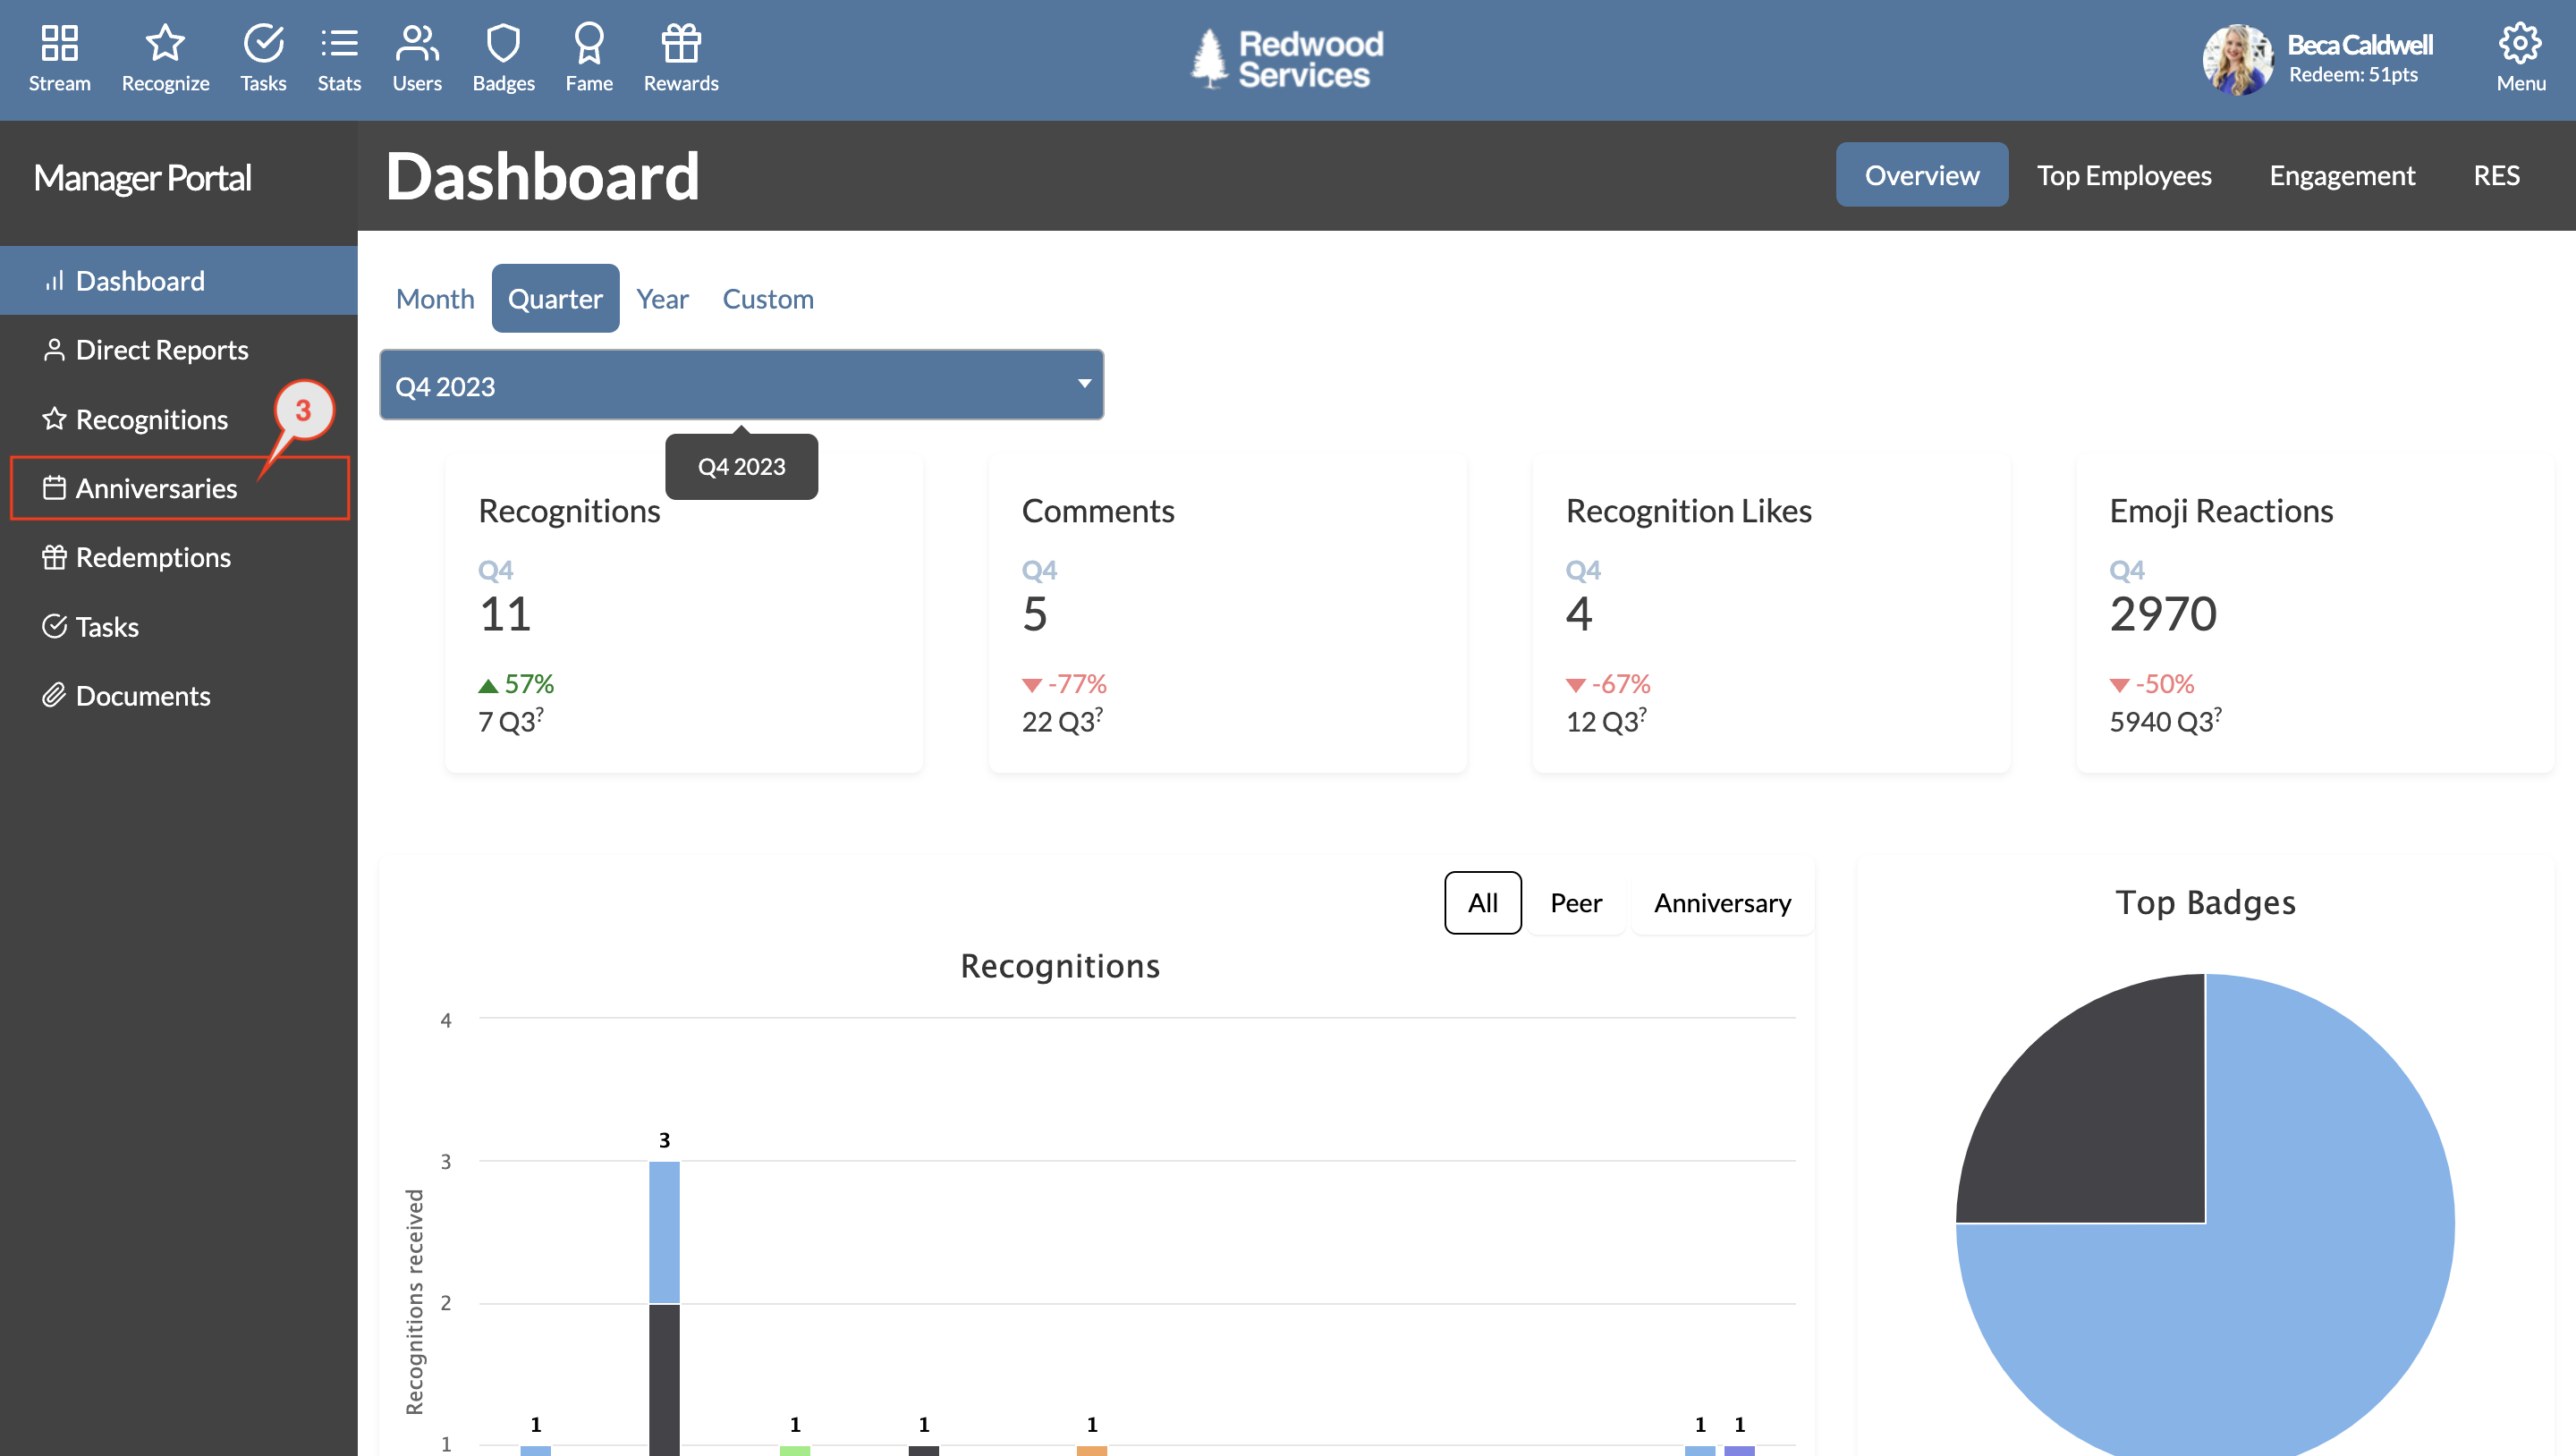Click the Direct Reports person icon
The image size is (2576, 1456).
click(54, 350)
